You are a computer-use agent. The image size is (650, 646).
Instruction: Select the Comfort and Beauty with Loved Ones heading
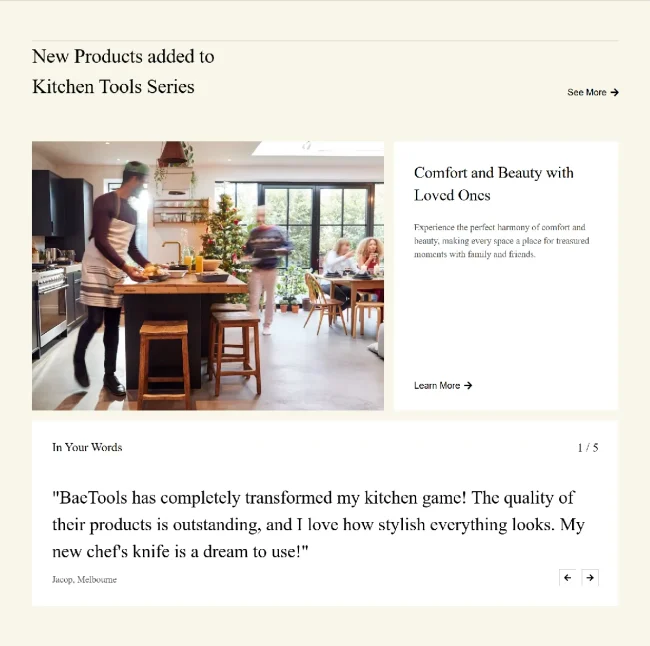tap(493, 184)
